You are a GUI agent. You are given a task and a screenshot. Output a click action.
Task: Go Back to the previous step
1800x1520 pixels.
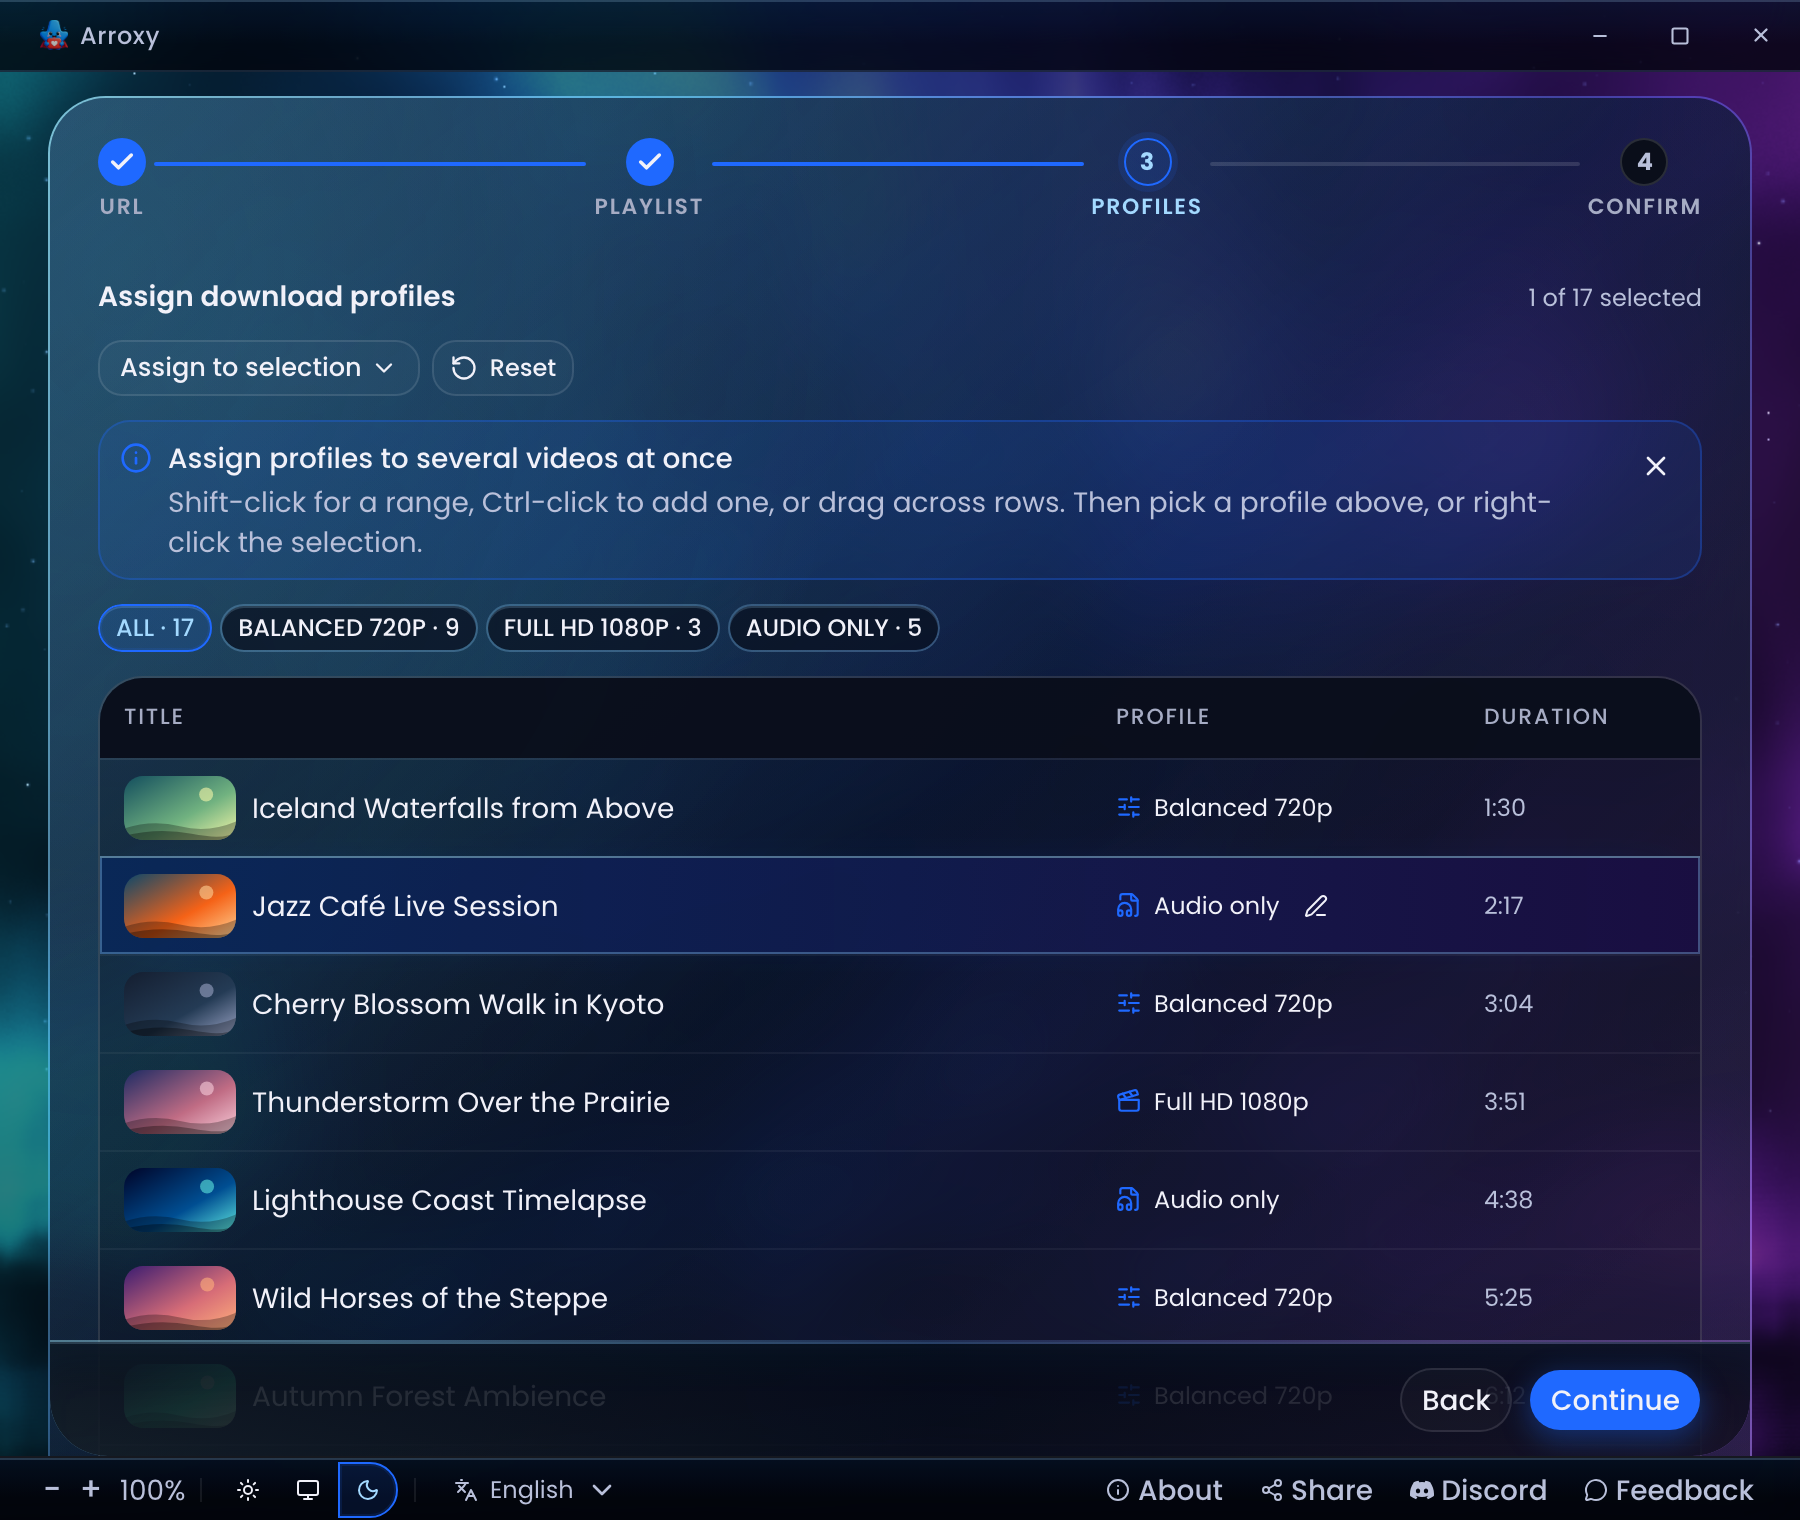pos(1456,1400)
